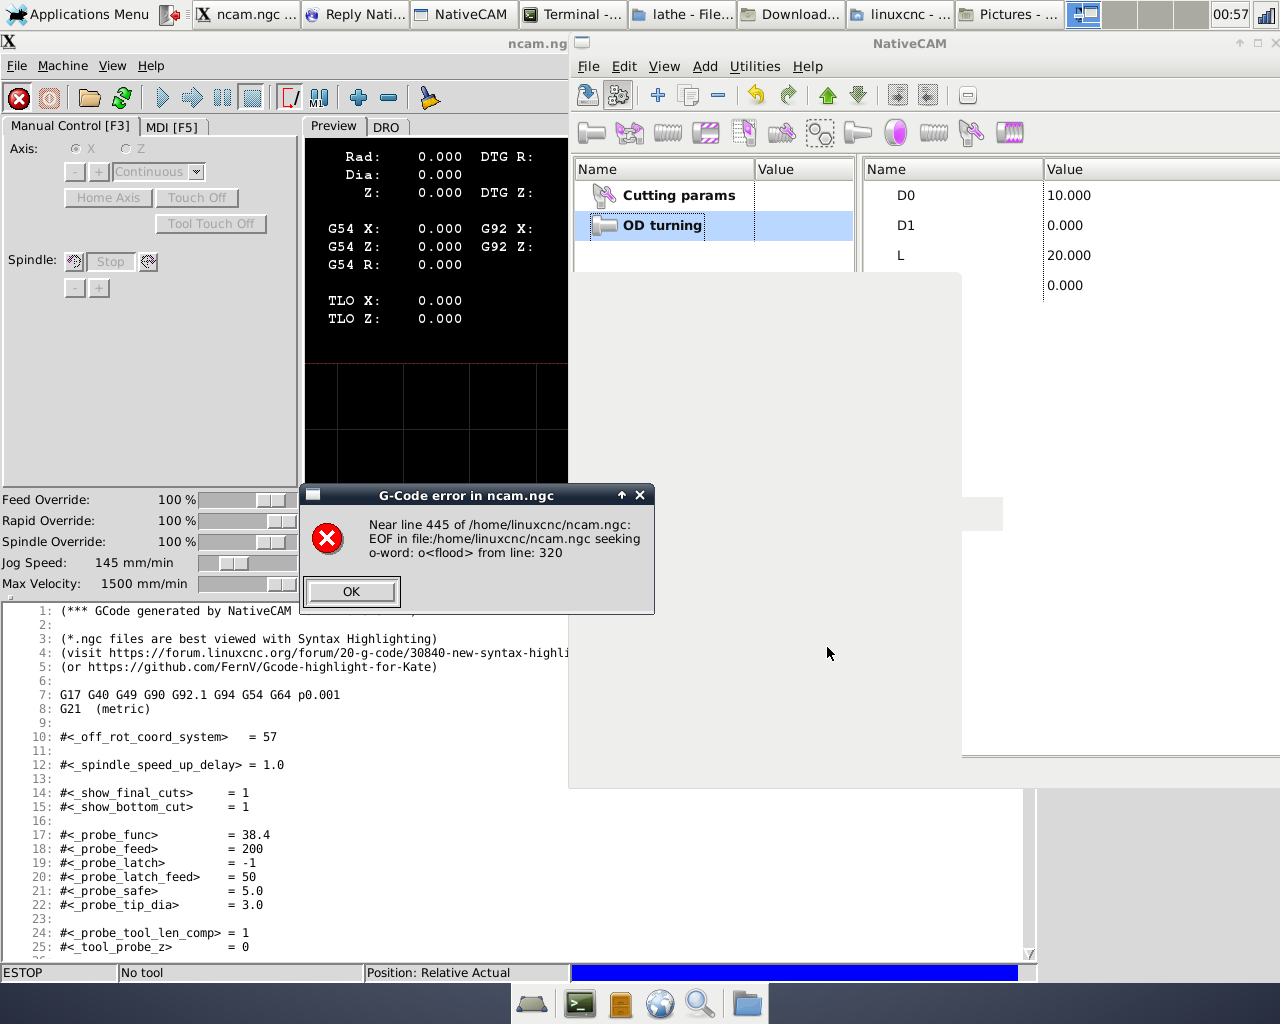Clear live plot with broom icon
Viewport: 1280px width, 1024px height.
429,98
